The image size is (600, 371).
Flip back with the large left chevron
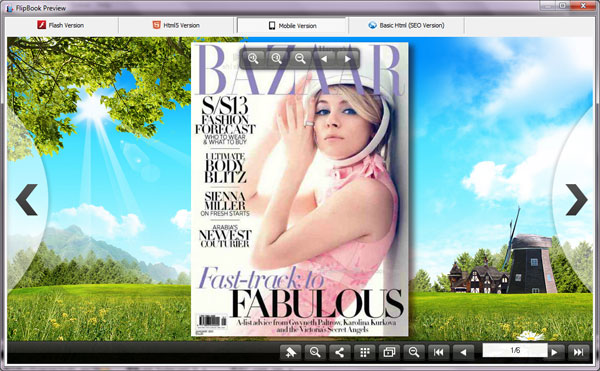click(x=27, y=199)
